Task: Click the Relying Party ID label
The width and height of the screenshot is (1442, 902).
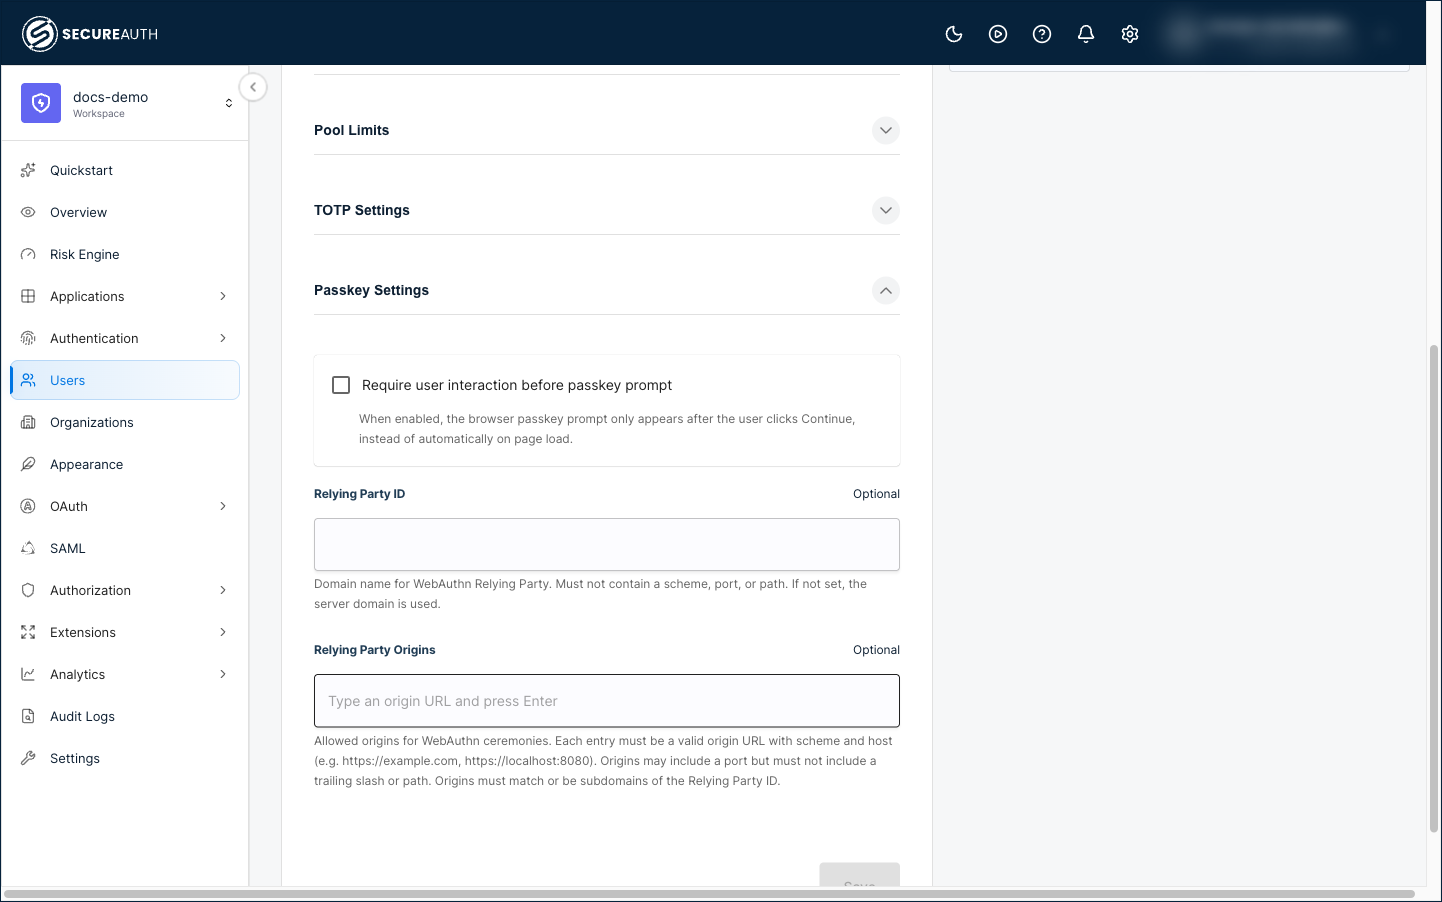Action: (359, 494)
